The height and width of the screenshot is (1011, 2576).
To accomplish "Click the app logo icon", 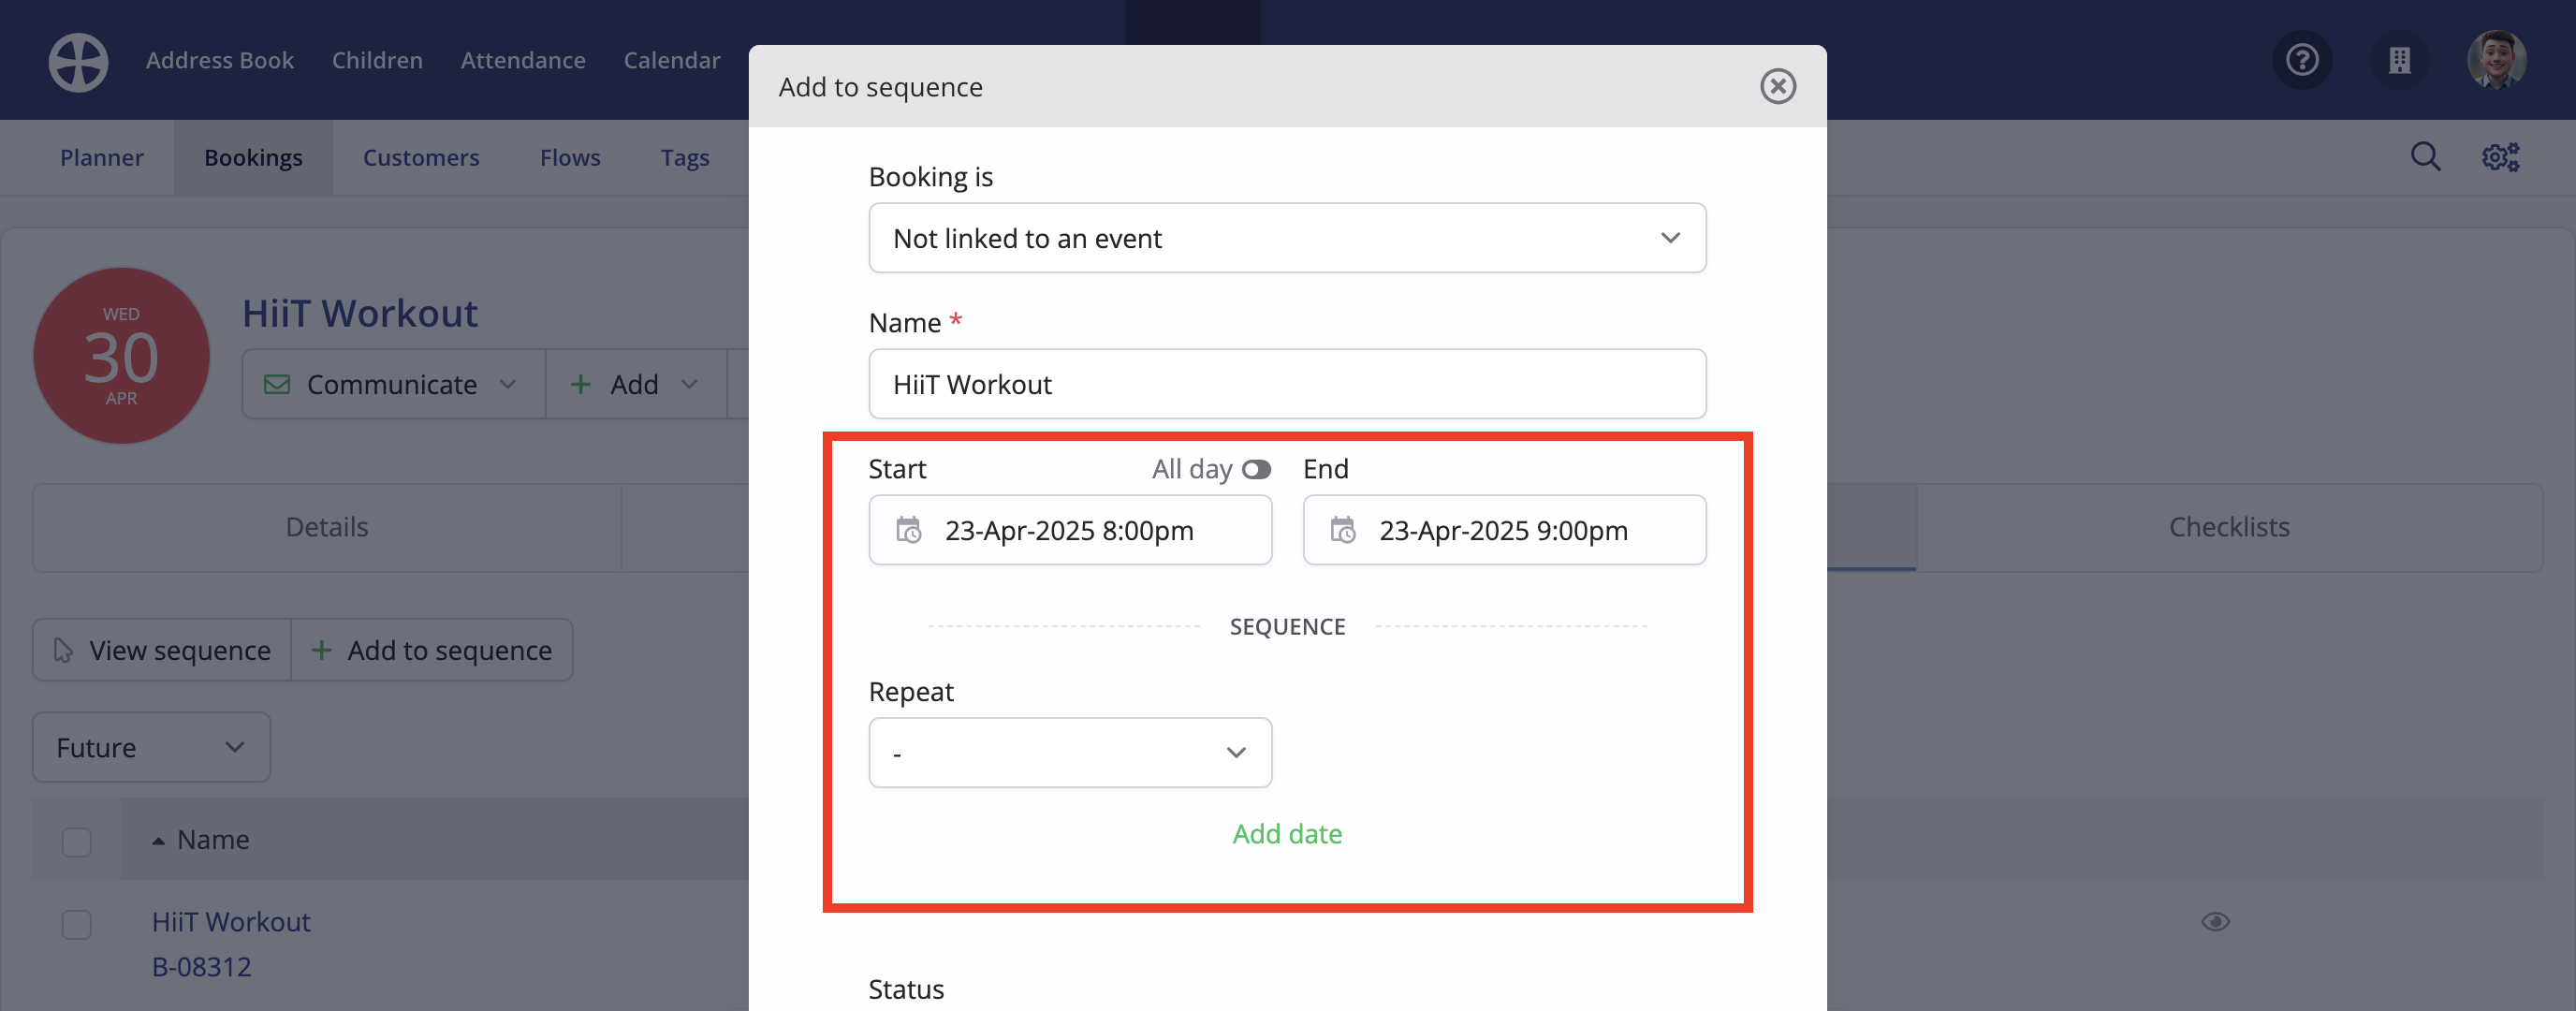I will [x=78, y=61].
